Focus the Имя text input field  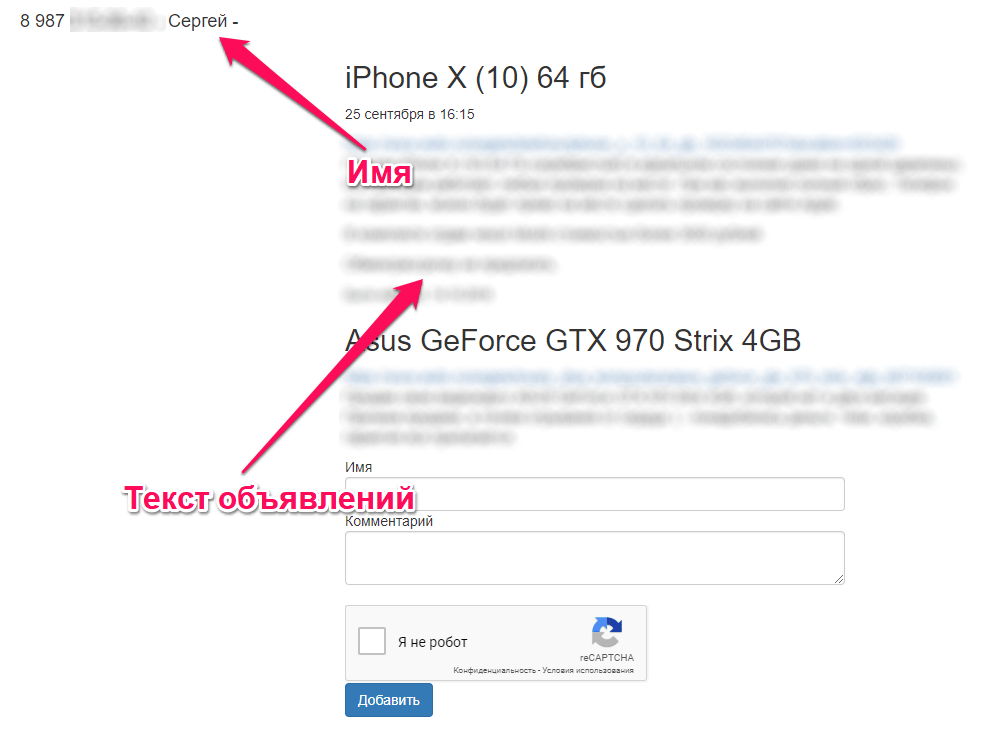click(594, 494)
